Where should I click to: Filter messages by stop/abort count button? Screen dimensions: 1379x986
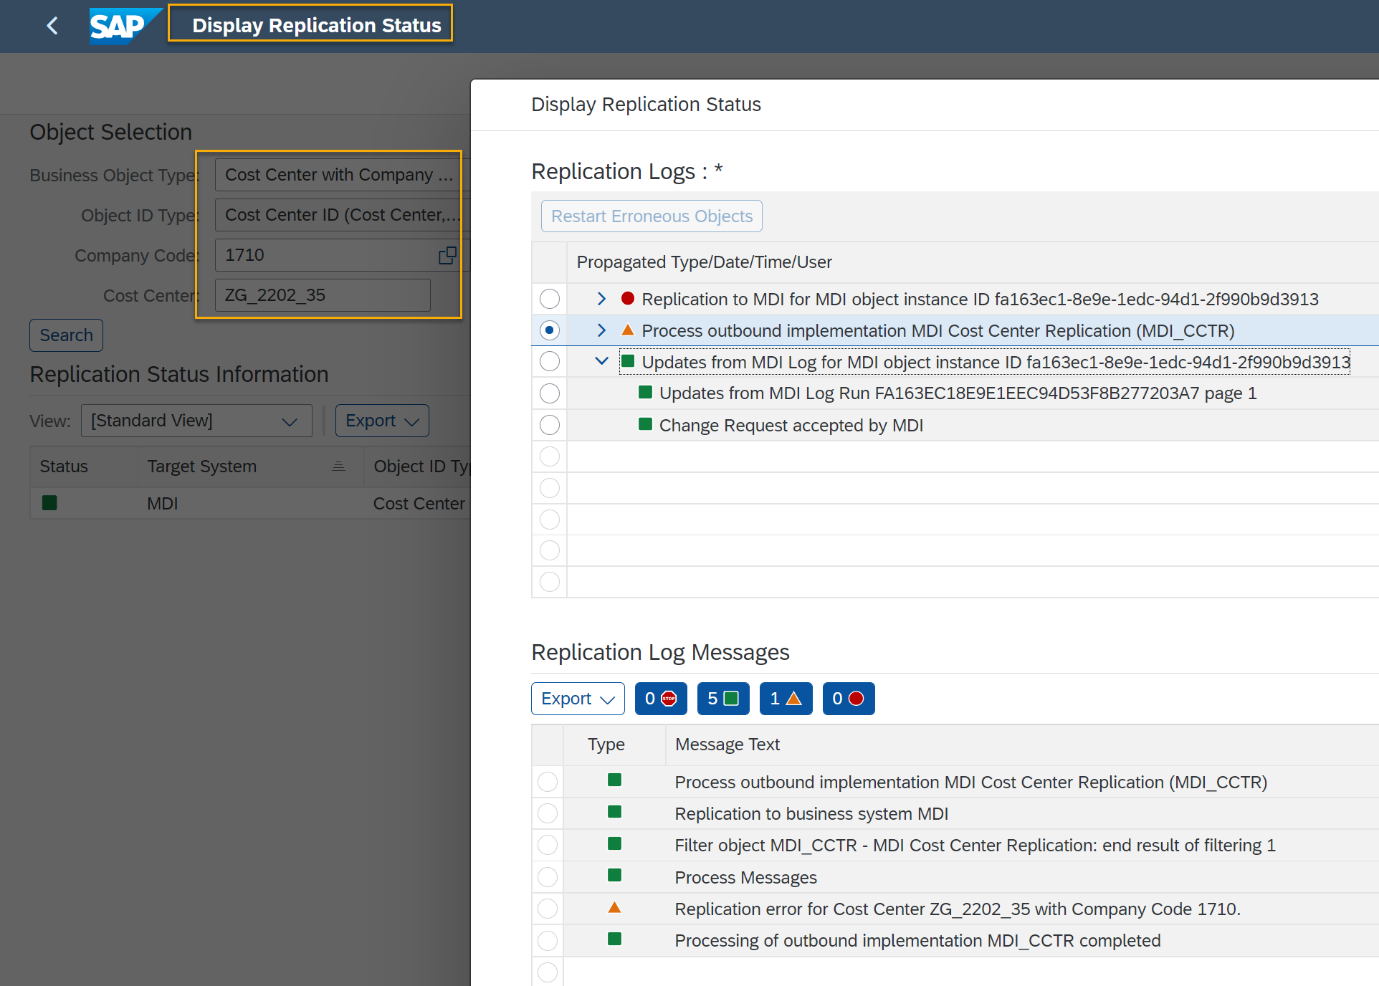(x=661, y=698)
